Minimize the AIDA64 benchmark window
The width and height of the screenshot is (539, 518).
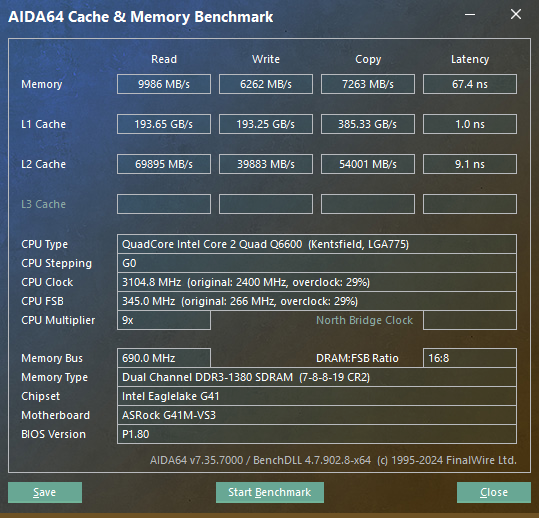point(470,14)
